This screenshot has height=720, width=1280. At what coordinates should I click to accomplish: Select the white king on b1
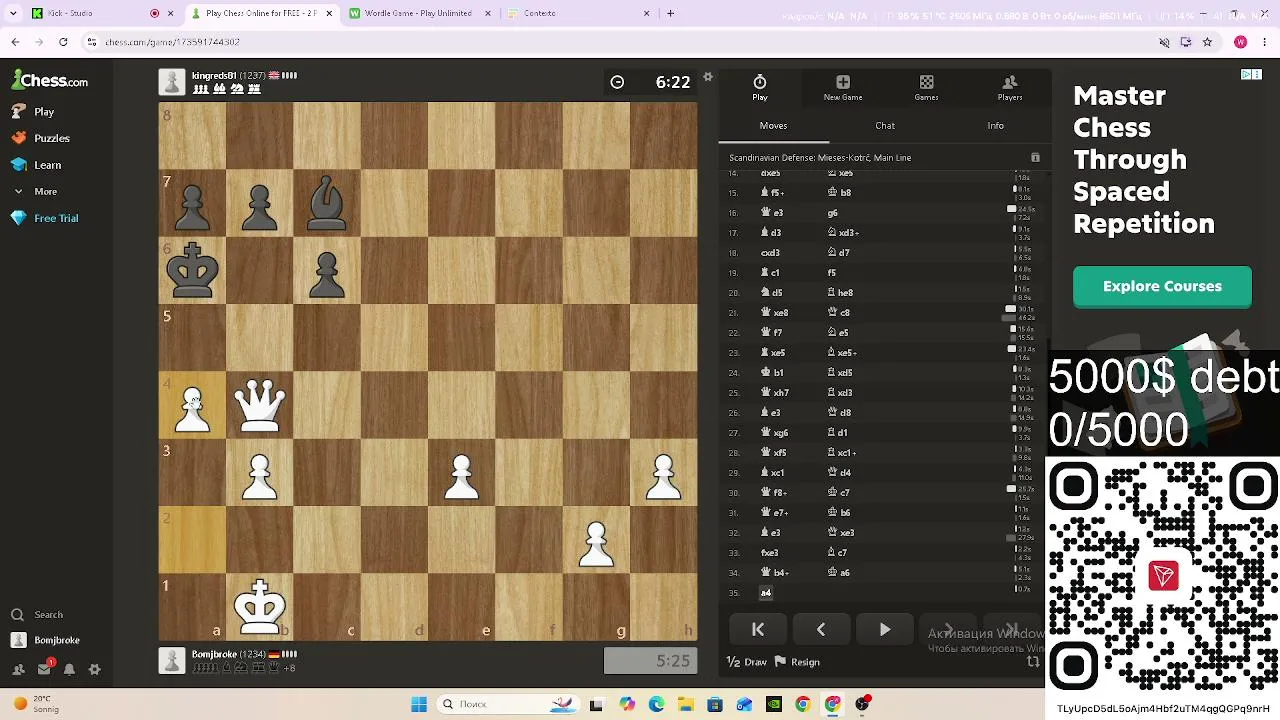pyautogui.click(x=260, y=606)
